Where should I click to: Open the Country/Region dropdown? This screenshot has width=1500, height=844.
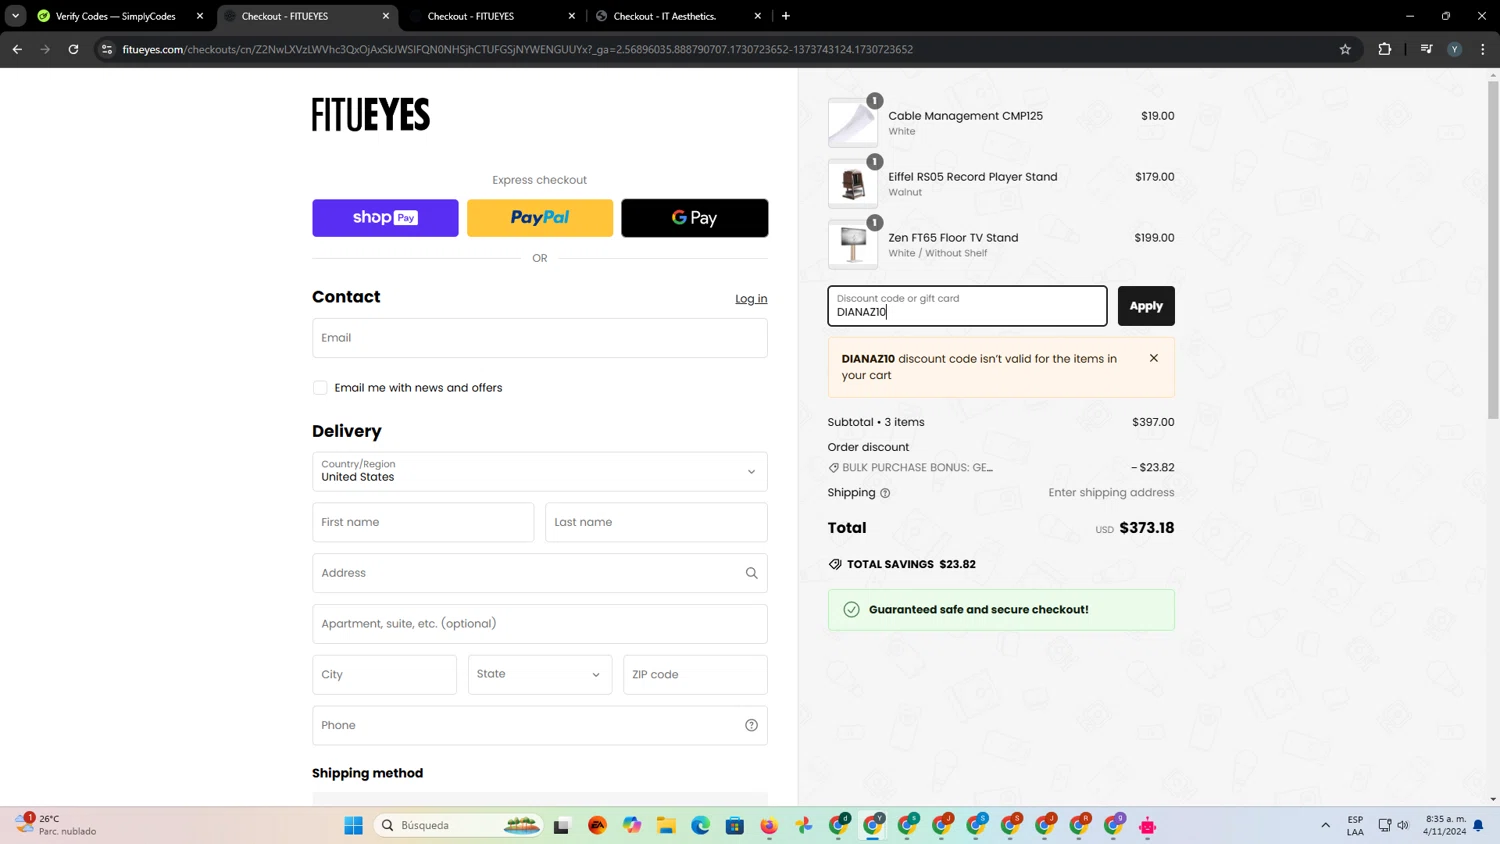(x=540, y=471)
